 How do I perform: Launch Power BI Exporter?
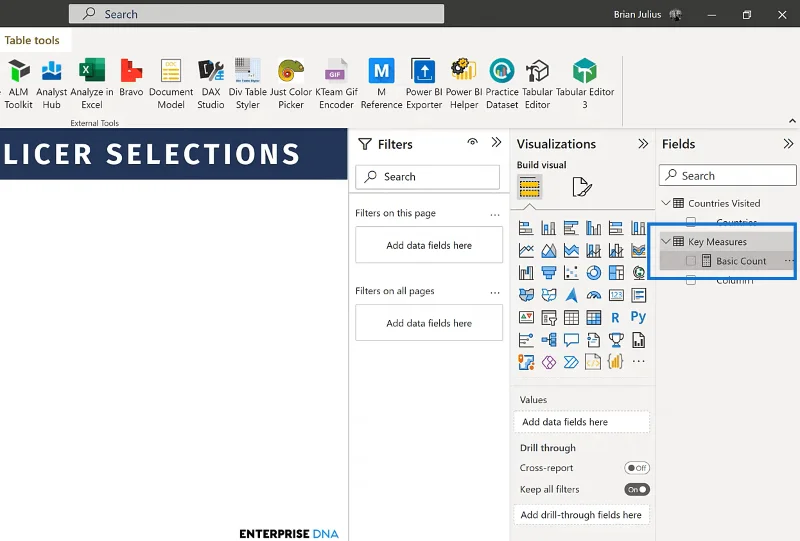[424, 84]
